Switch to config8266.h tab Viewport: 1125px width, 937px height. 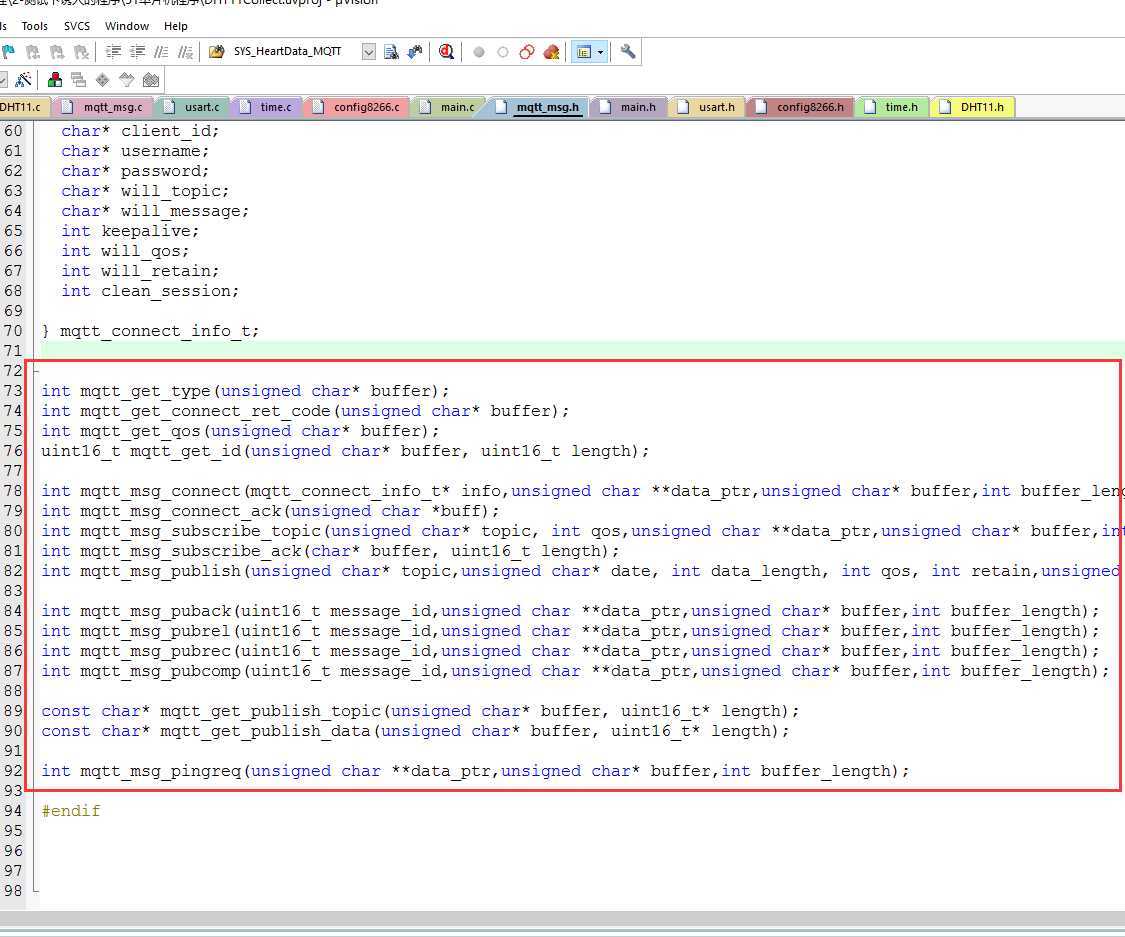tap(801, 107)
